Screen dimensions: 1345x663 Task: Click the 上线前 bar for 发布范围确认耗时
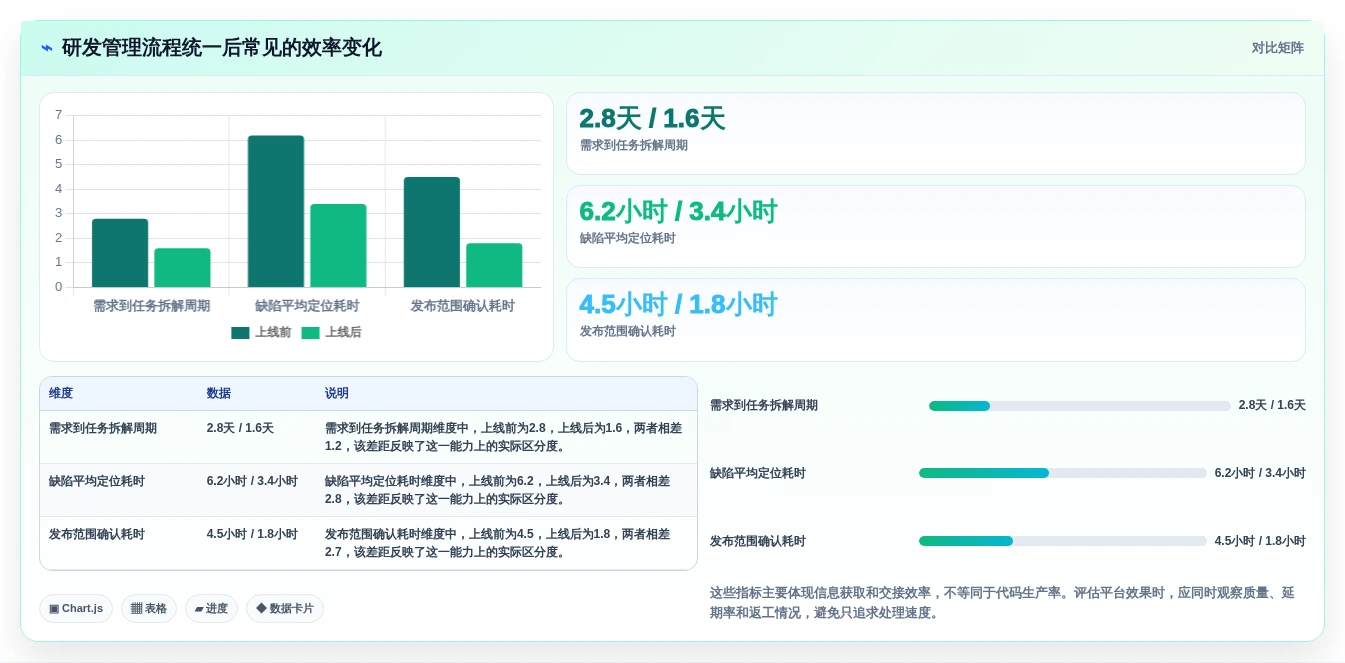432,232
